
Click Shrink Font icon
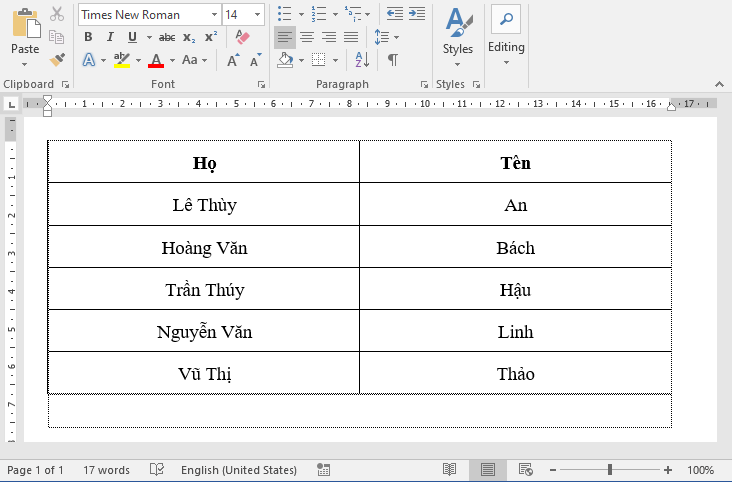point(255,60)
